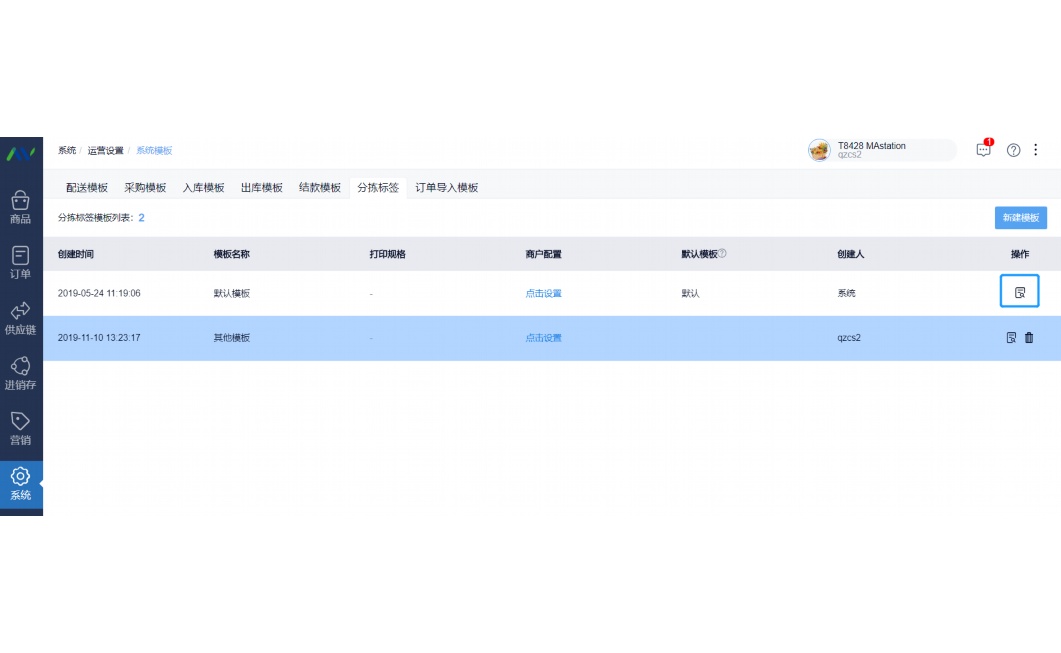Switch to the 订单导入模板 tab

coord(447,187)
